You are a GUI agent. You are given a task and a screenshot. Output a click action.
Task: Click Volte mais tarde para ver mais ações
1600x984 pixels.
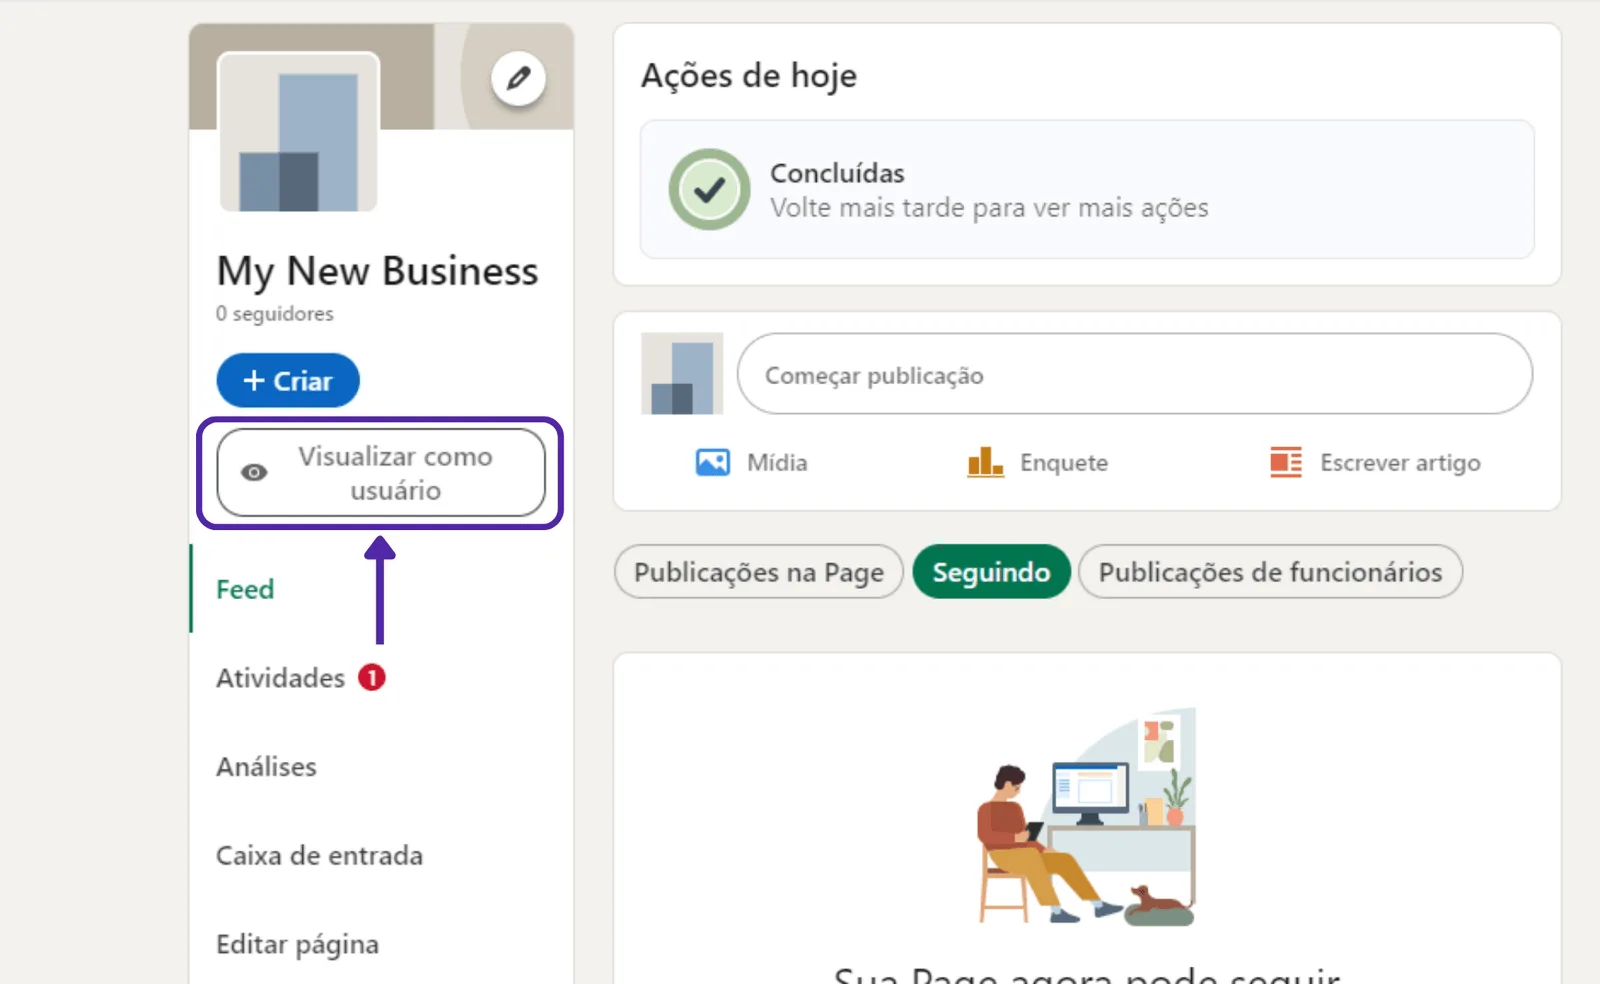pos(989,208)
